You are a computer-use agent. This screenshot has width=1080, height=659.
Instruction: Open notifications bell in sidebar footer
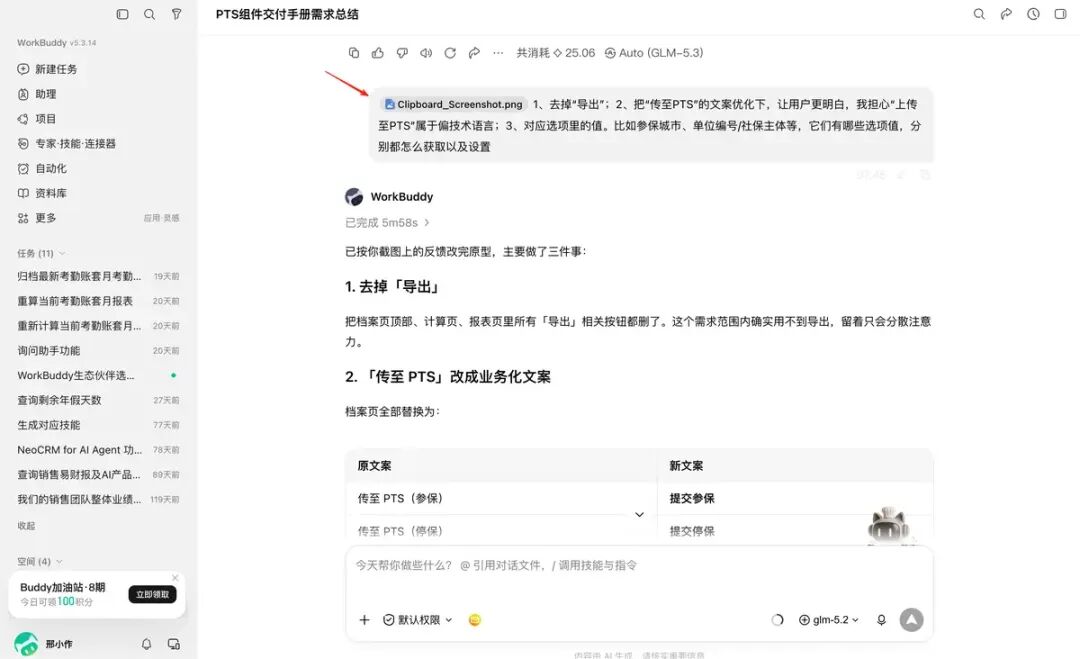pyautogui.click(x=146, y=644)
